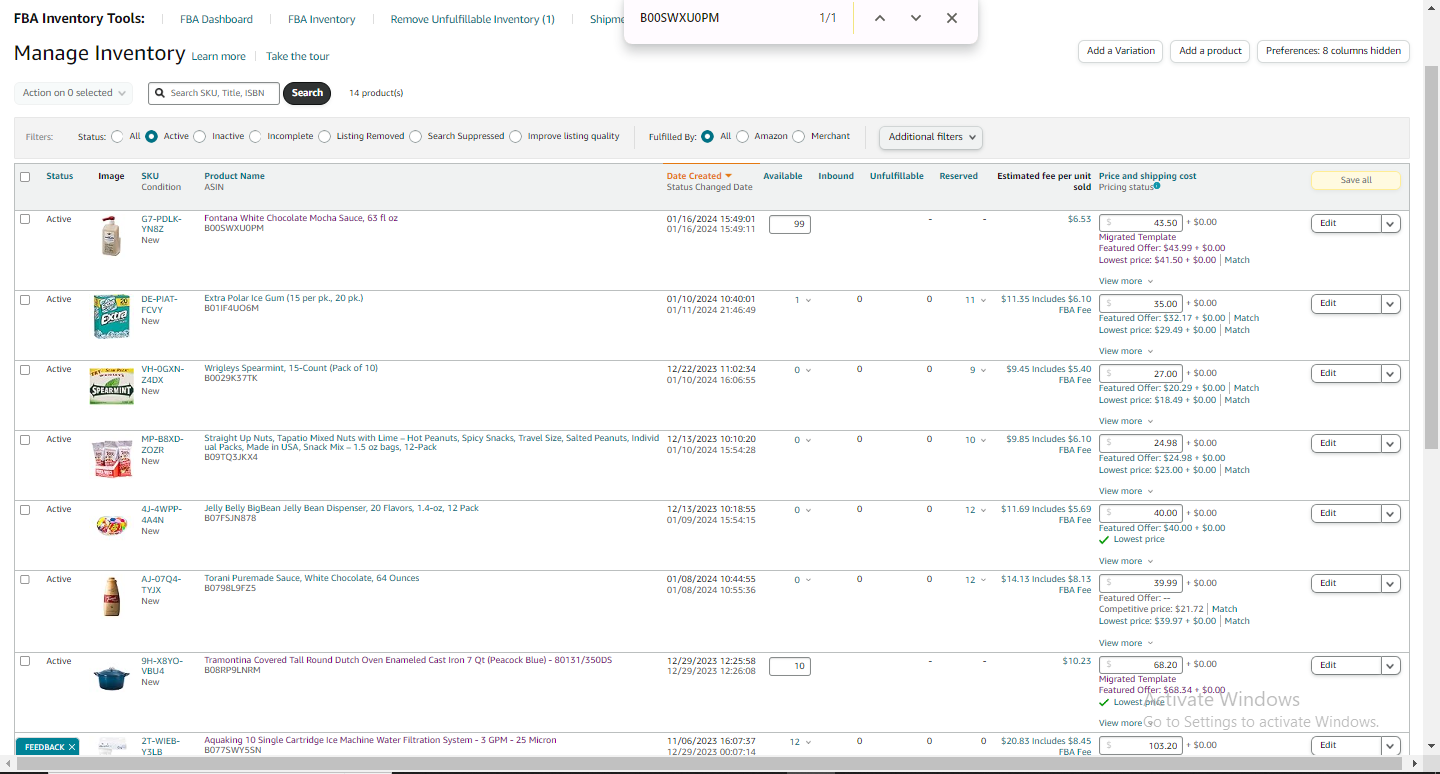Screen dimensions: 1440x774
Task: Click the Price and shipping cost header
Action: [1147, 176]
